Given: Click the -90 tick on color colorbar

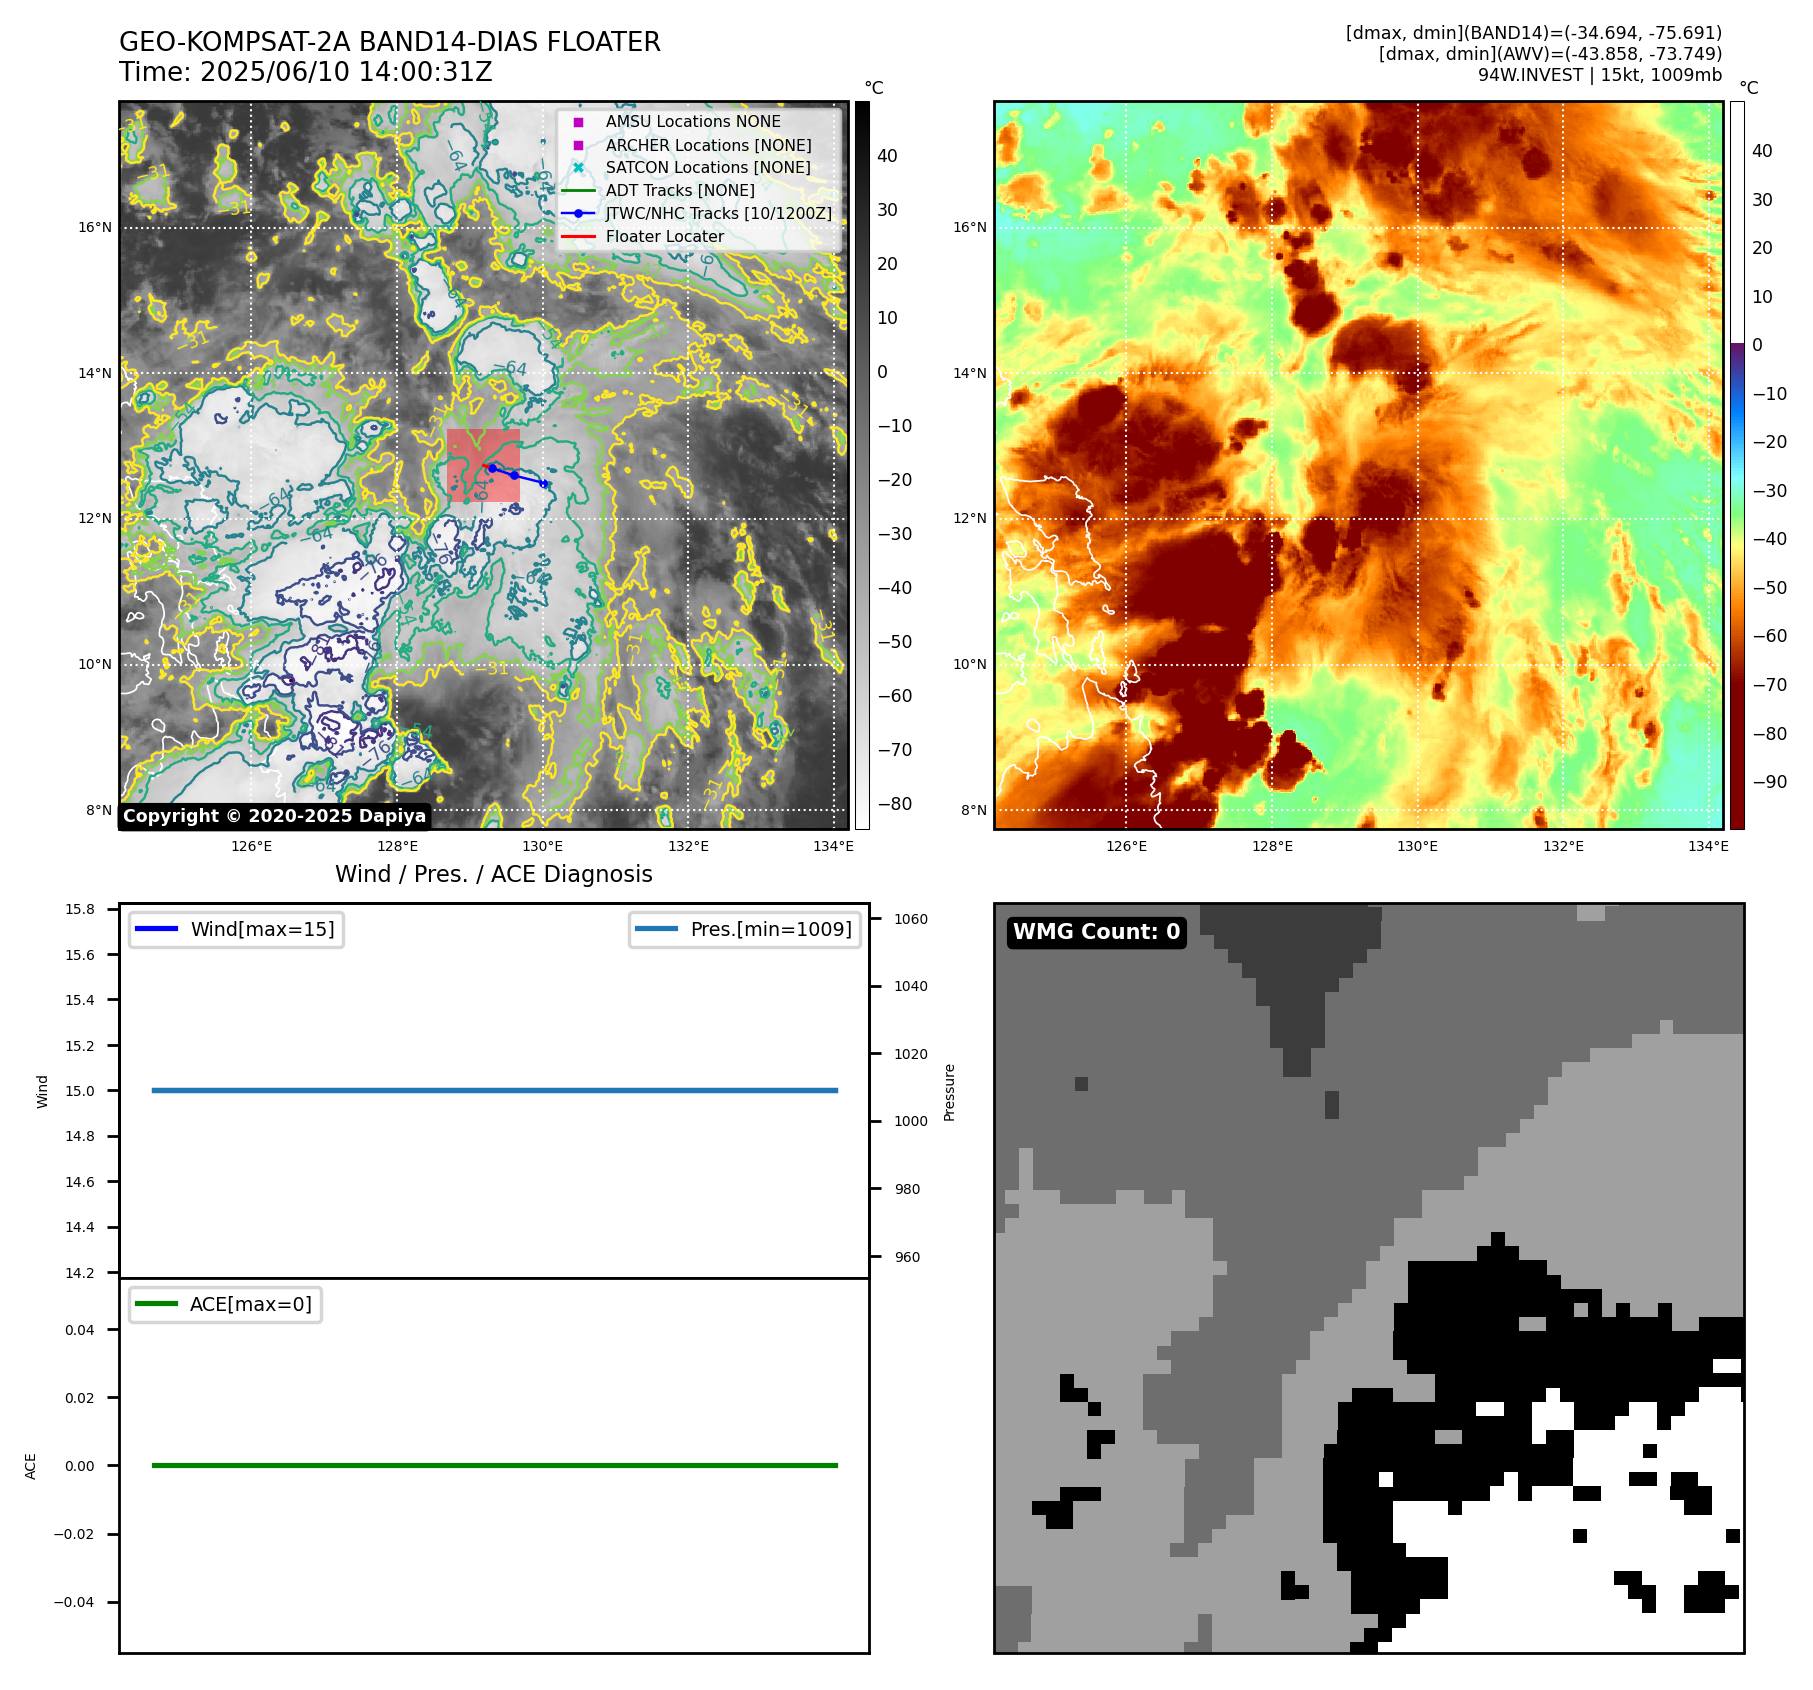Looking at the screenshot, I should coord(1769,782).
